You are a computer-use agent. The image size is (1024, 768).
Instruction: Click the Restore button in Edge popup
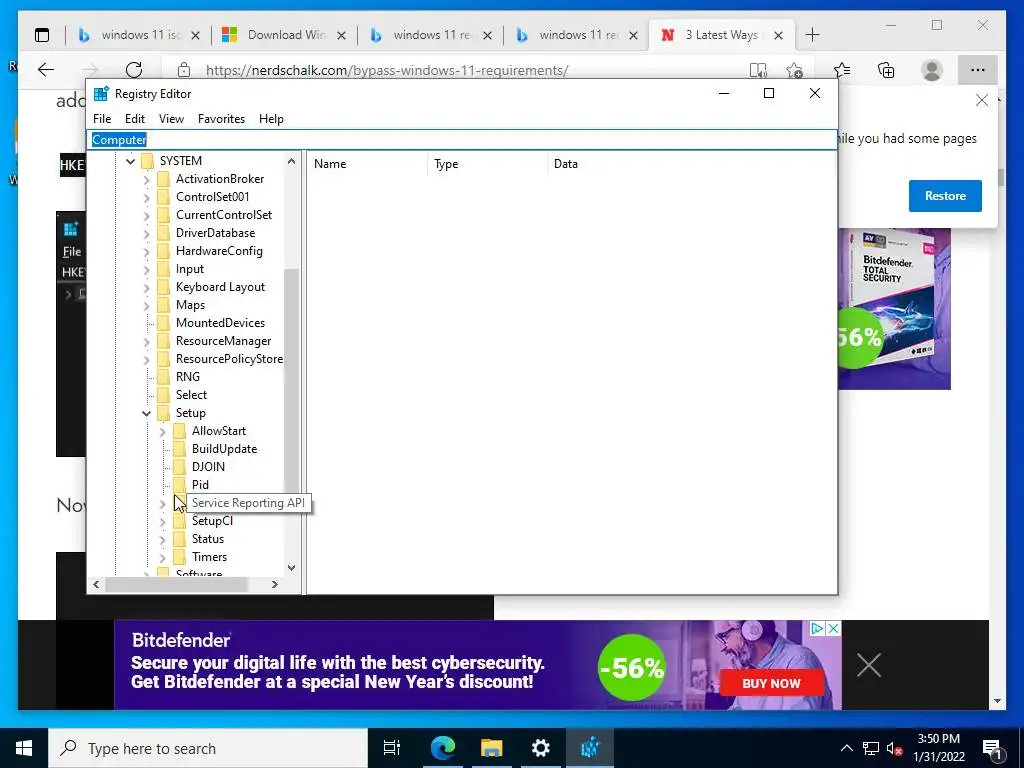point(945,196)
